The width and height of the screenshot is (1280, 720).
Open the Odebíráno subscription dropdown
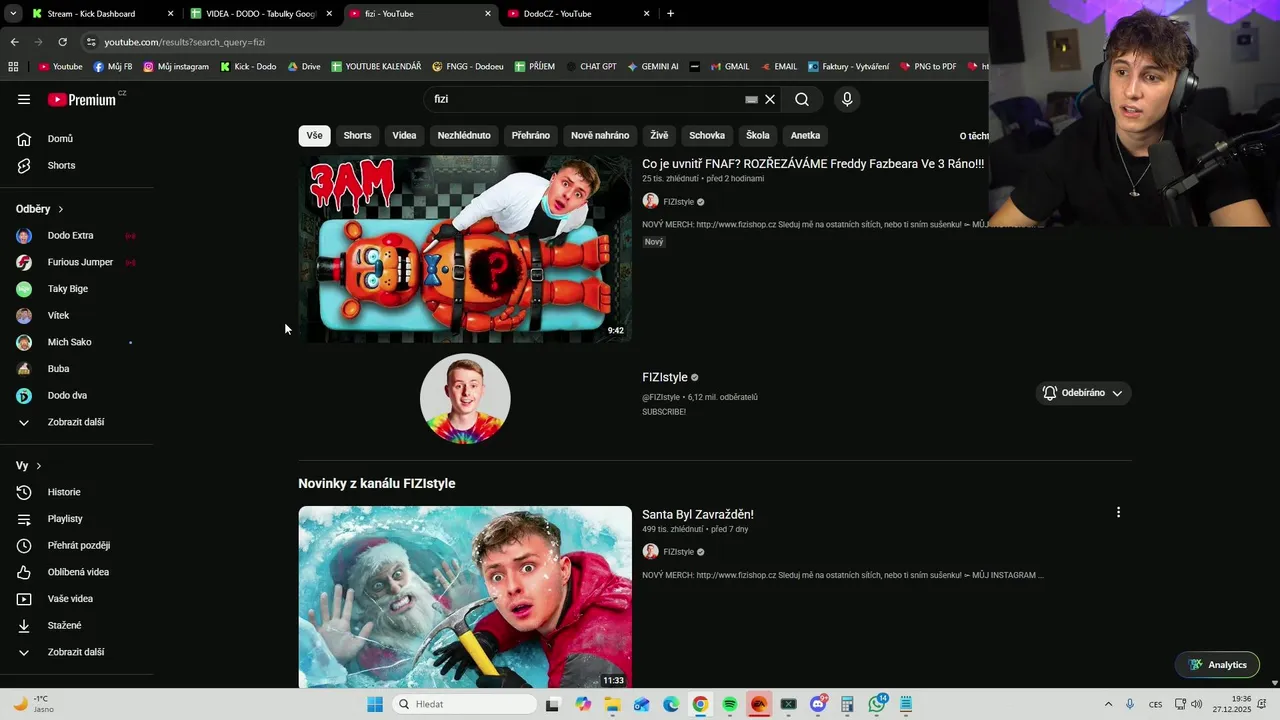(x=1083, y=393)
